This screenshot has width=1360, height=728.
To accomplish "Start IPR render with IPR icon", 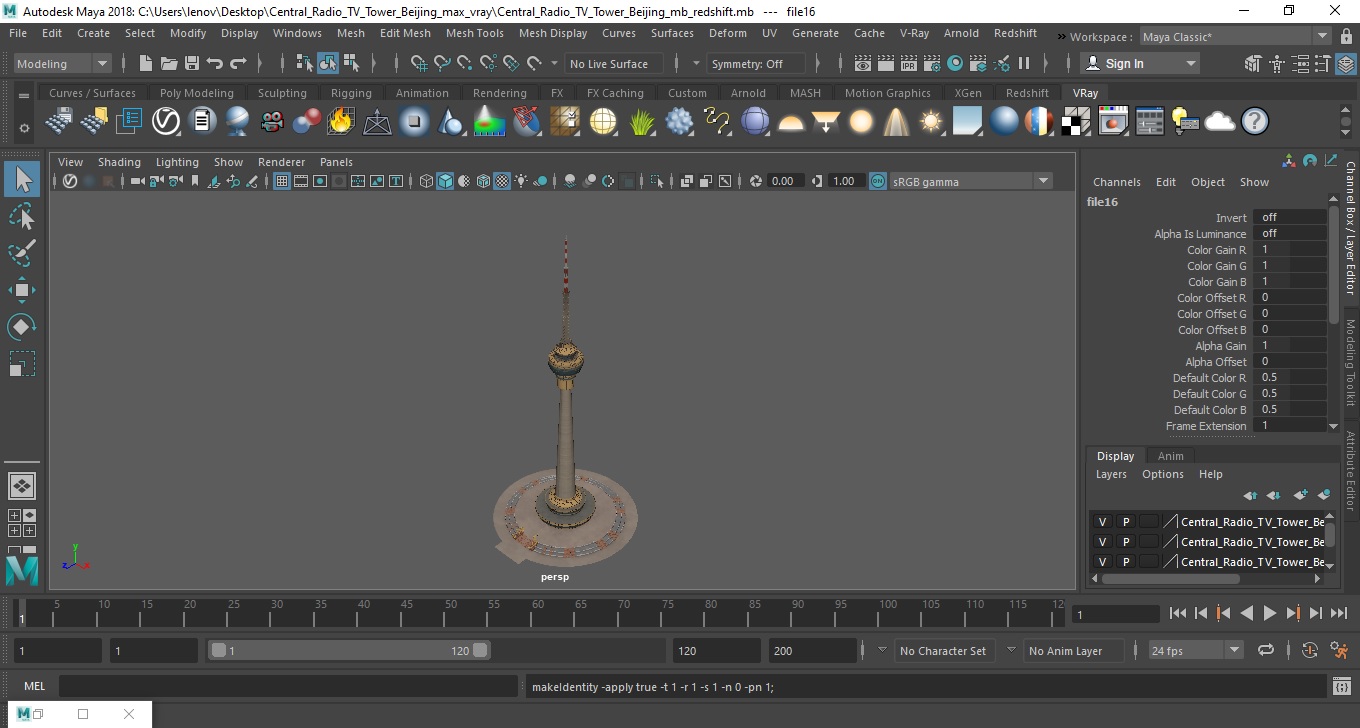I will click(x=909, y=63).
